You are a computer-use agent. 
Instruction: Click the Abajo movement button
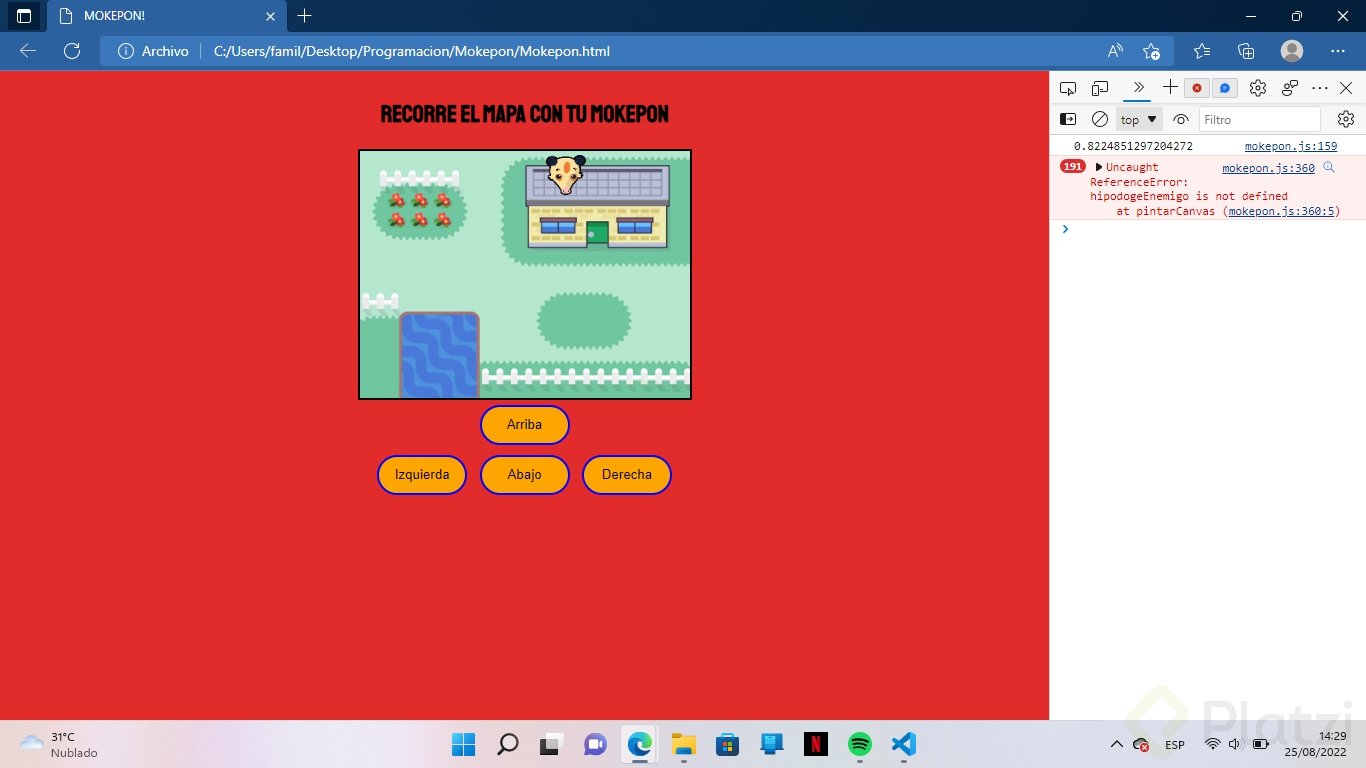pos(524,475)
